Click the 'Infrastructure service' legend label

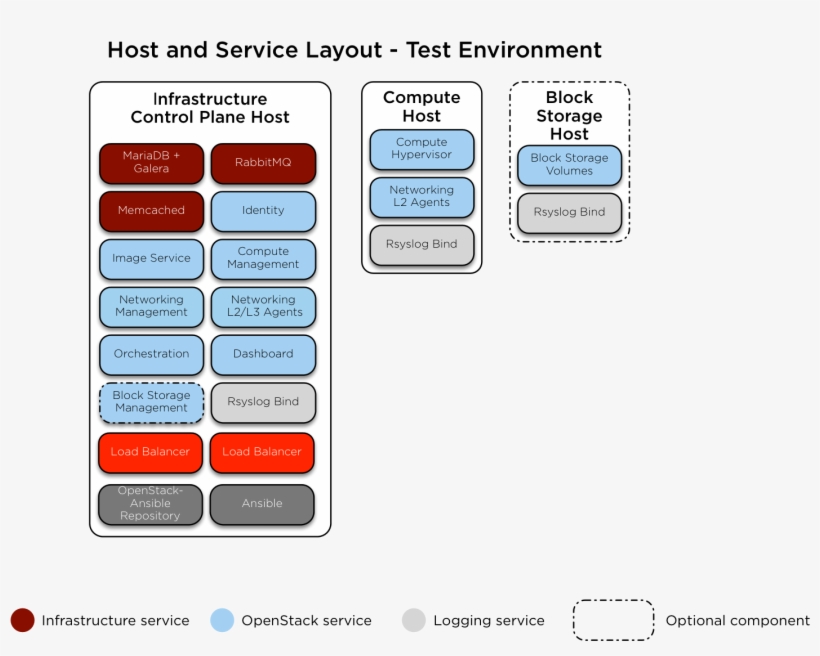[116, 620]
